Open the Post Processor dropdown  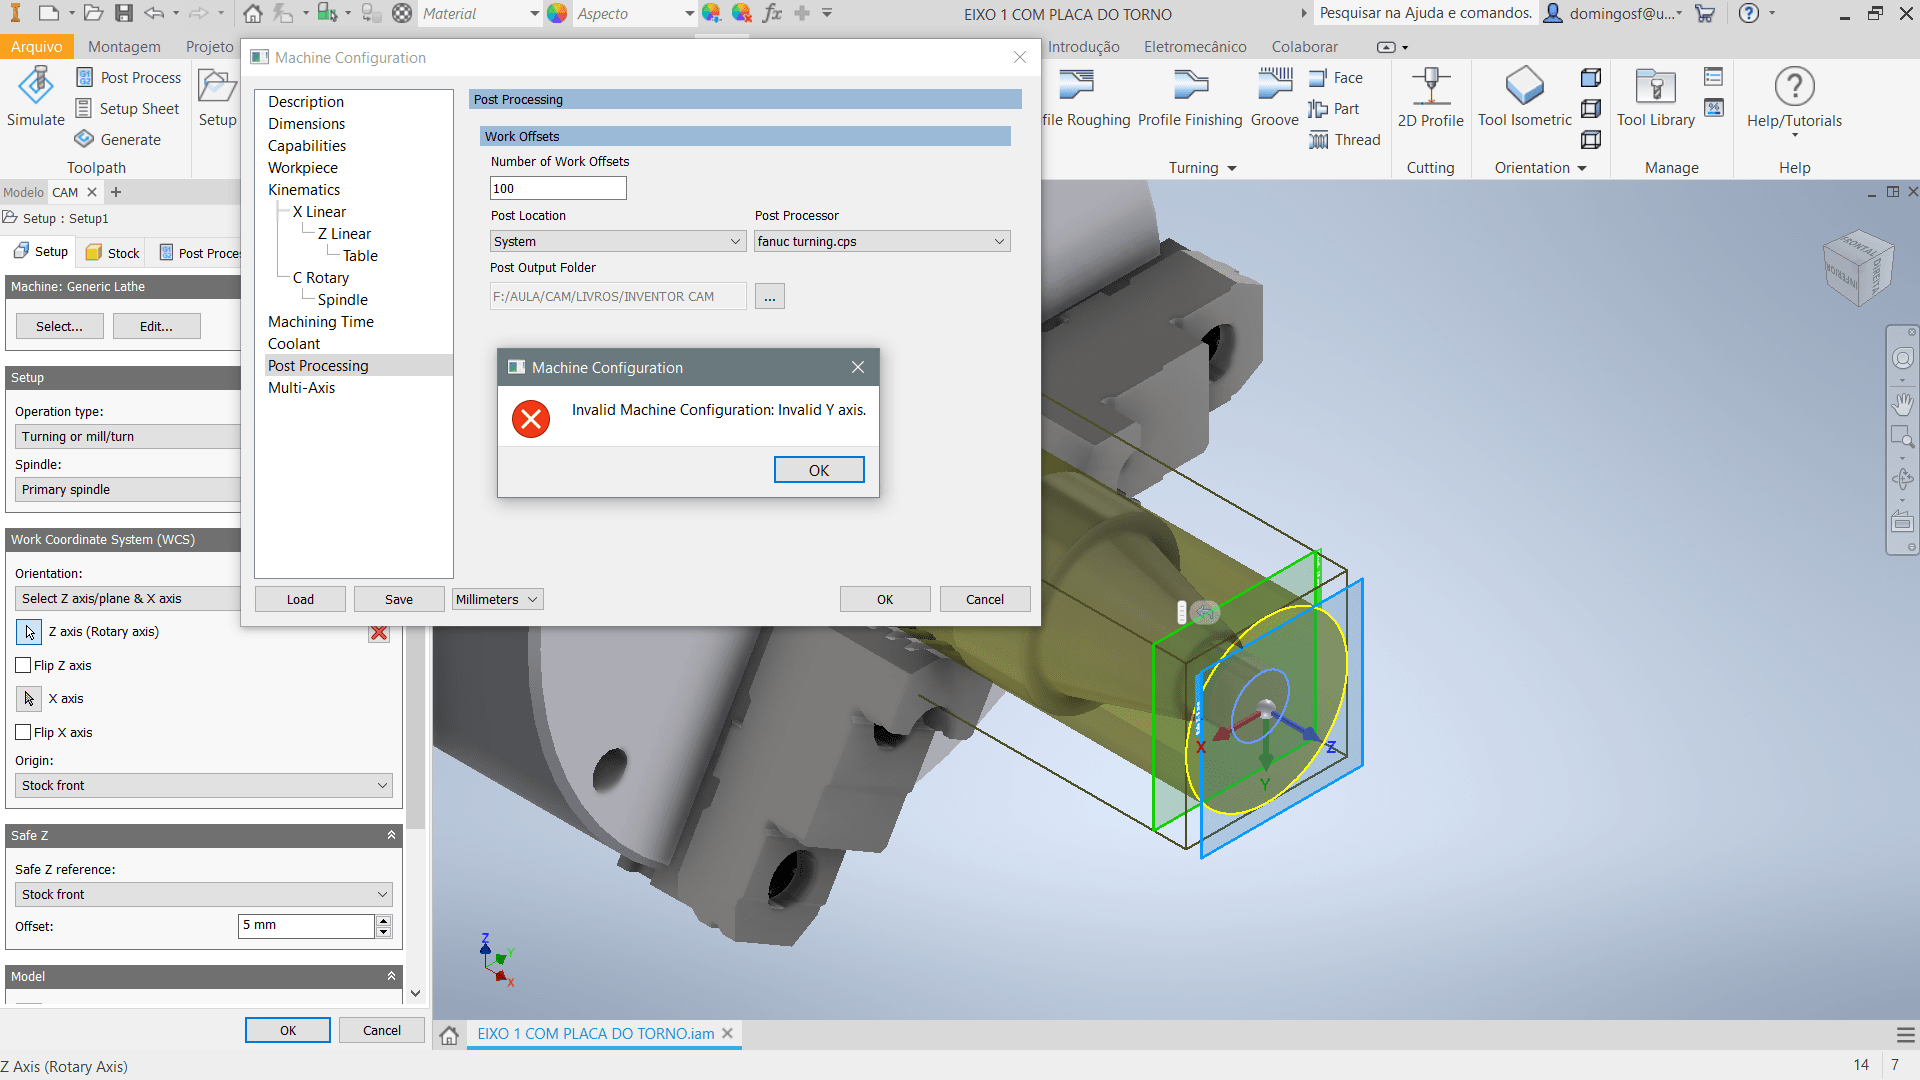coord(882,241)
